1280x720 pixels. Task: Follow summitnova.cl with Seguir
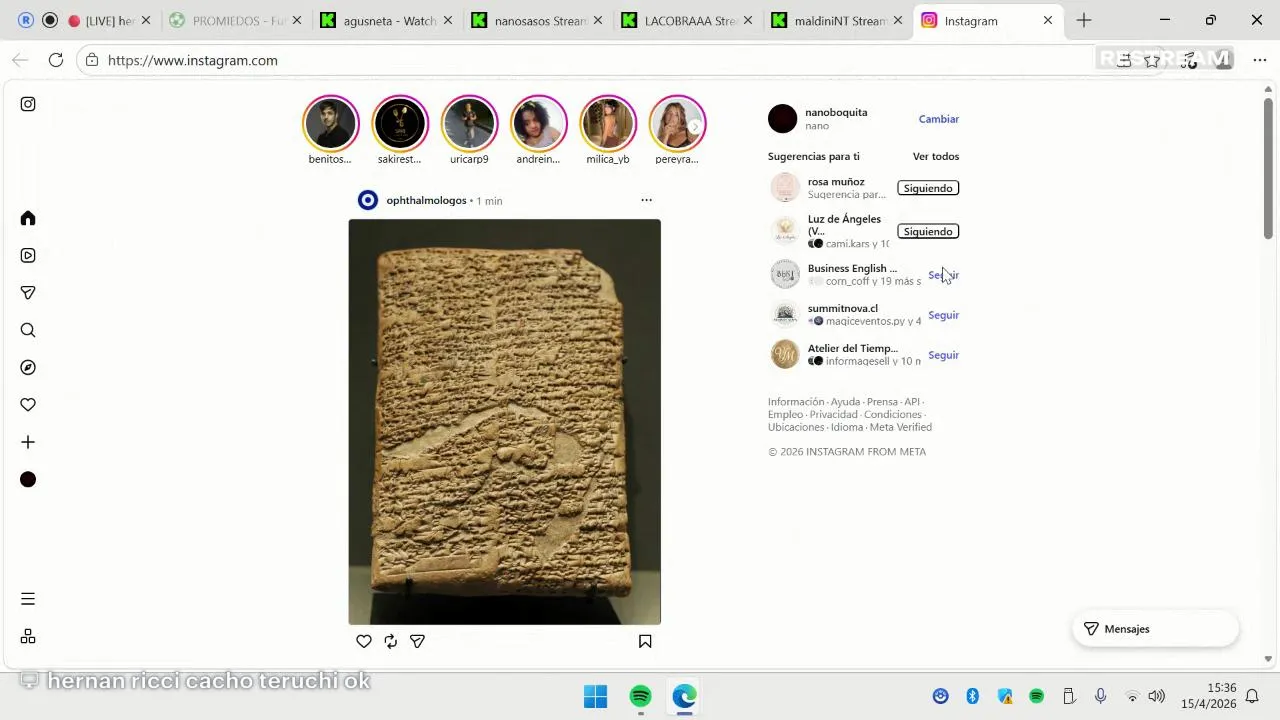click(x=943, y=315)
